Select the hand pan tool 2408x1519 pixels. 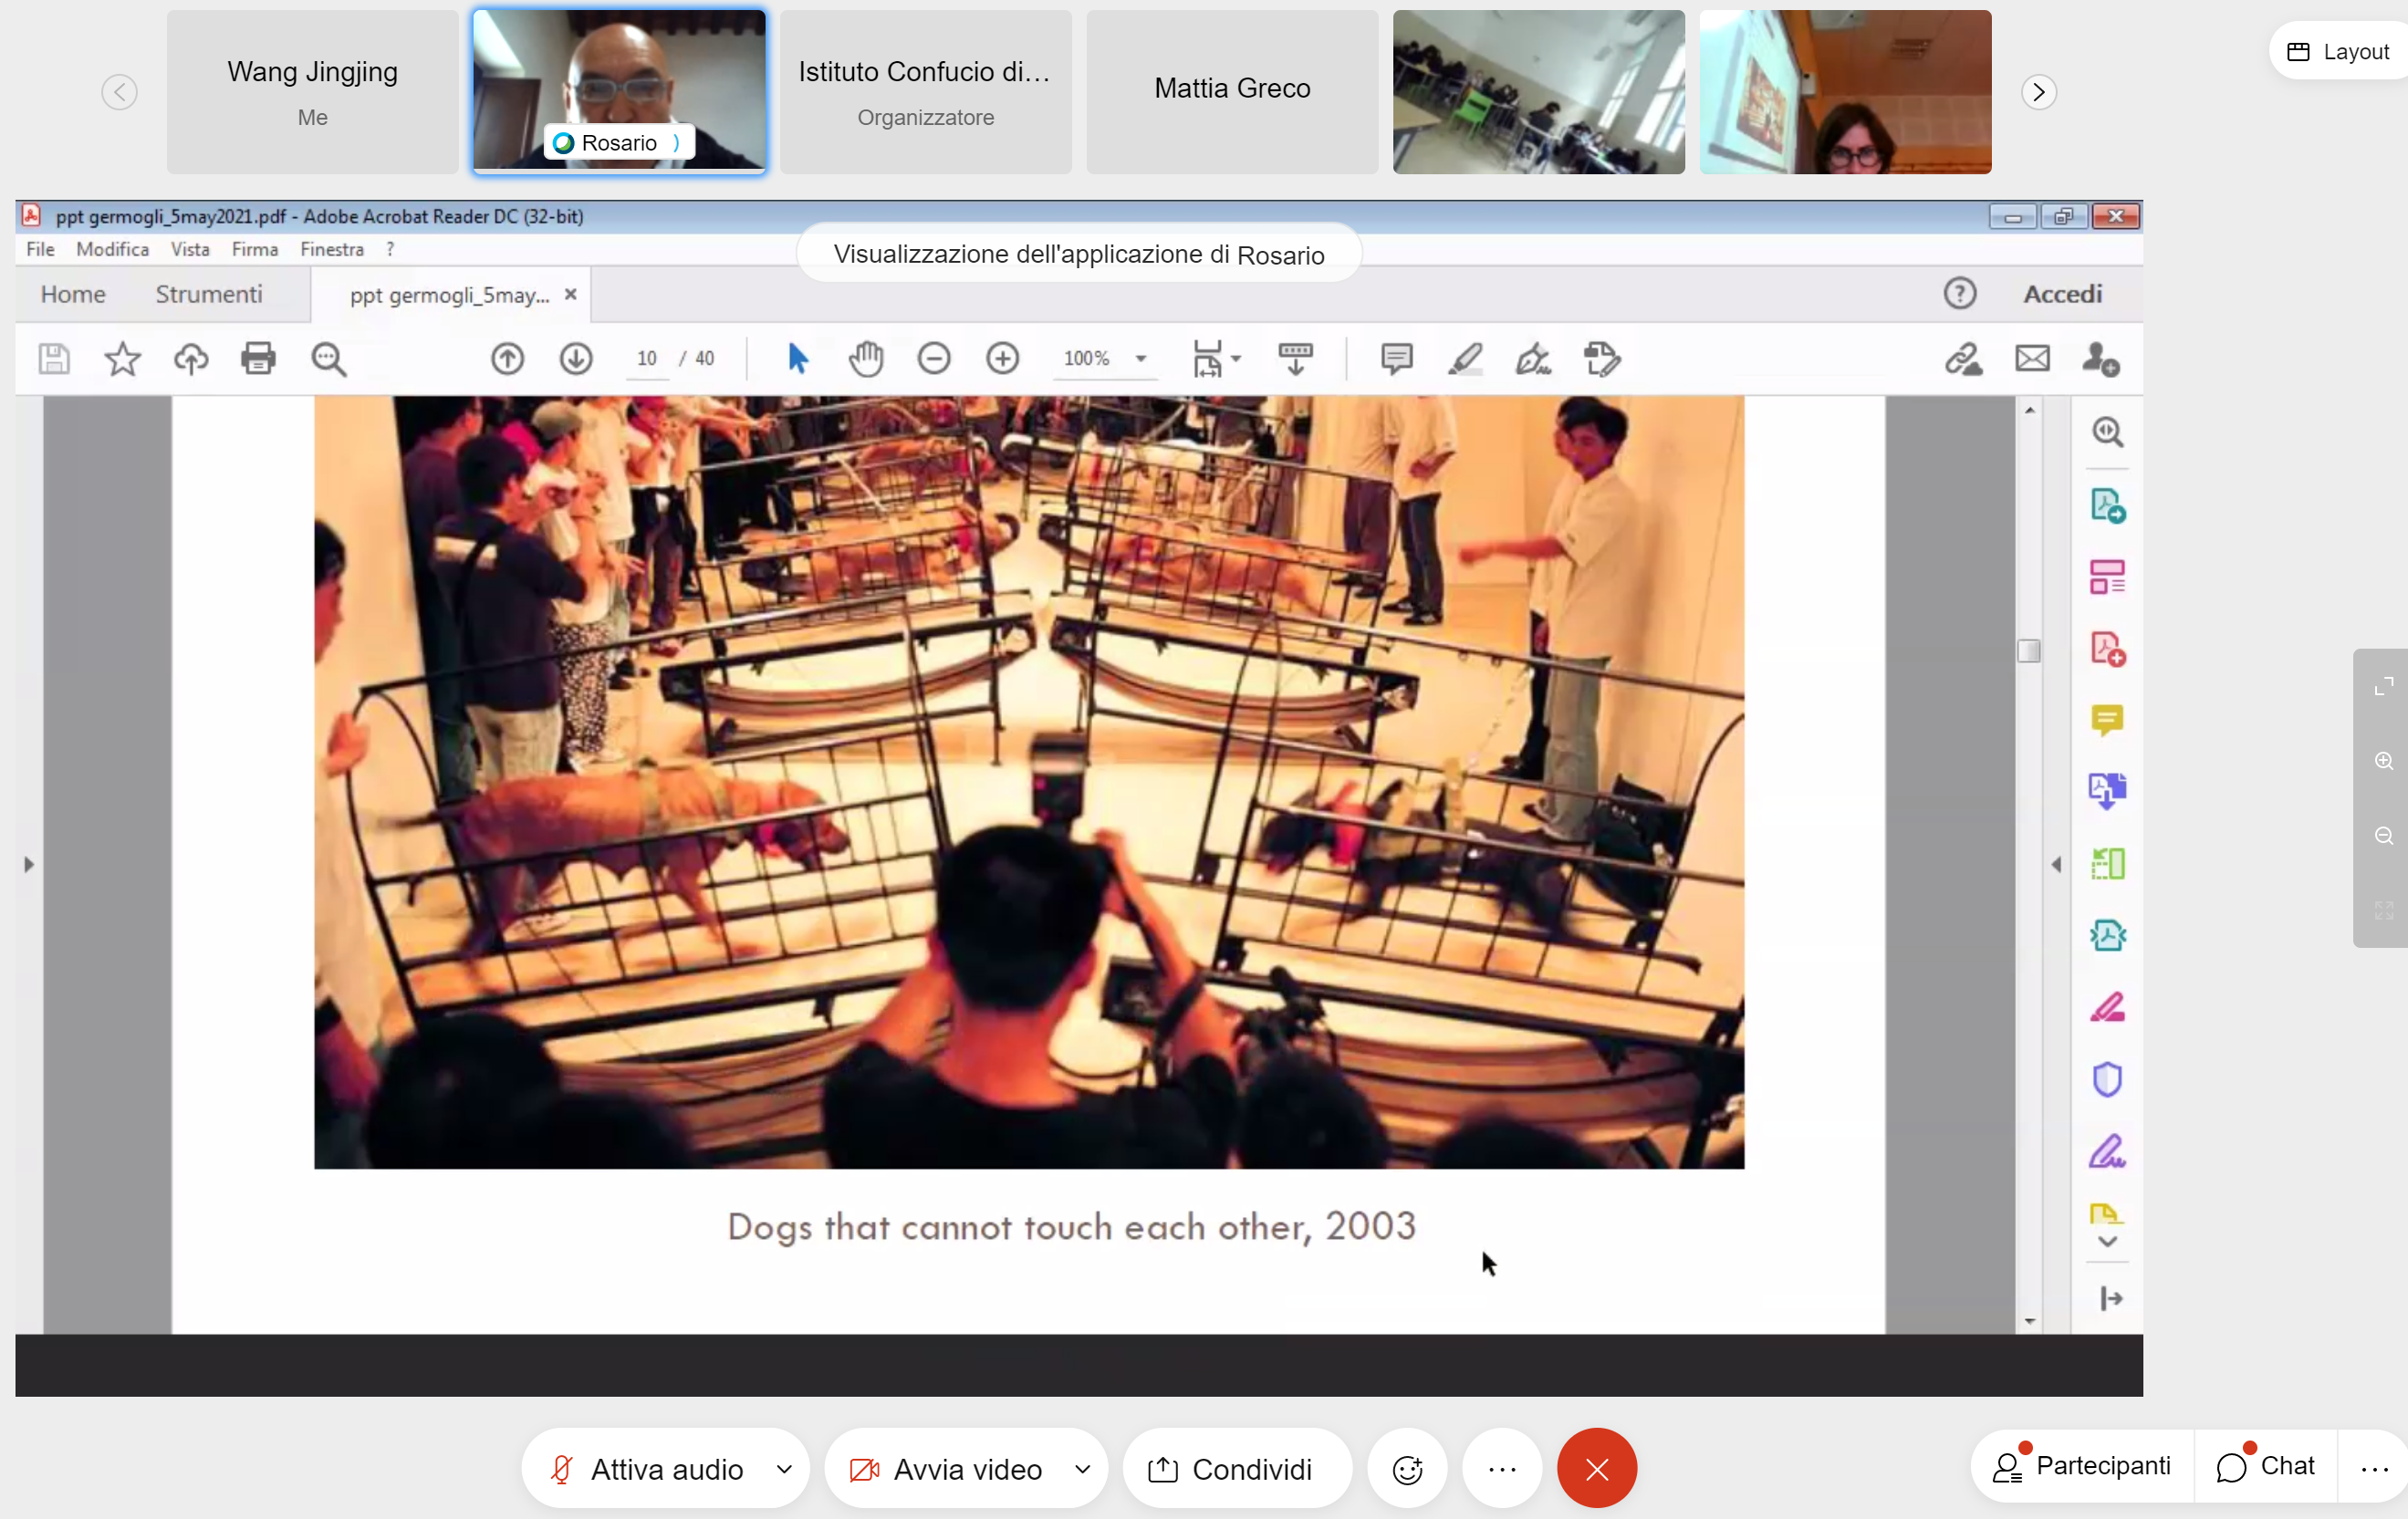pos(866,358)
